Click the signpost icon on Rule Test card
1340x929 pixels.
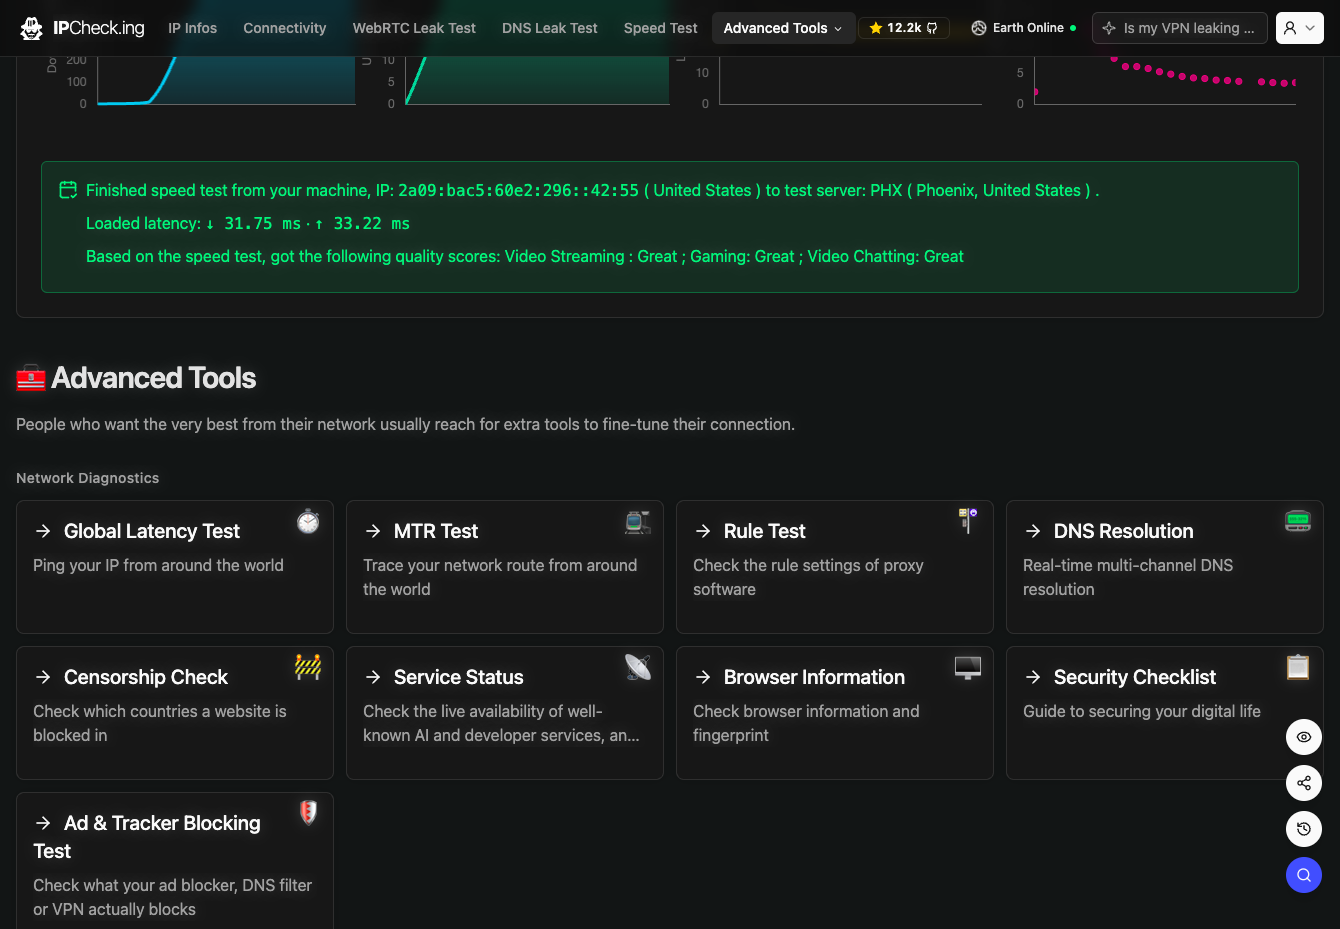968,521
